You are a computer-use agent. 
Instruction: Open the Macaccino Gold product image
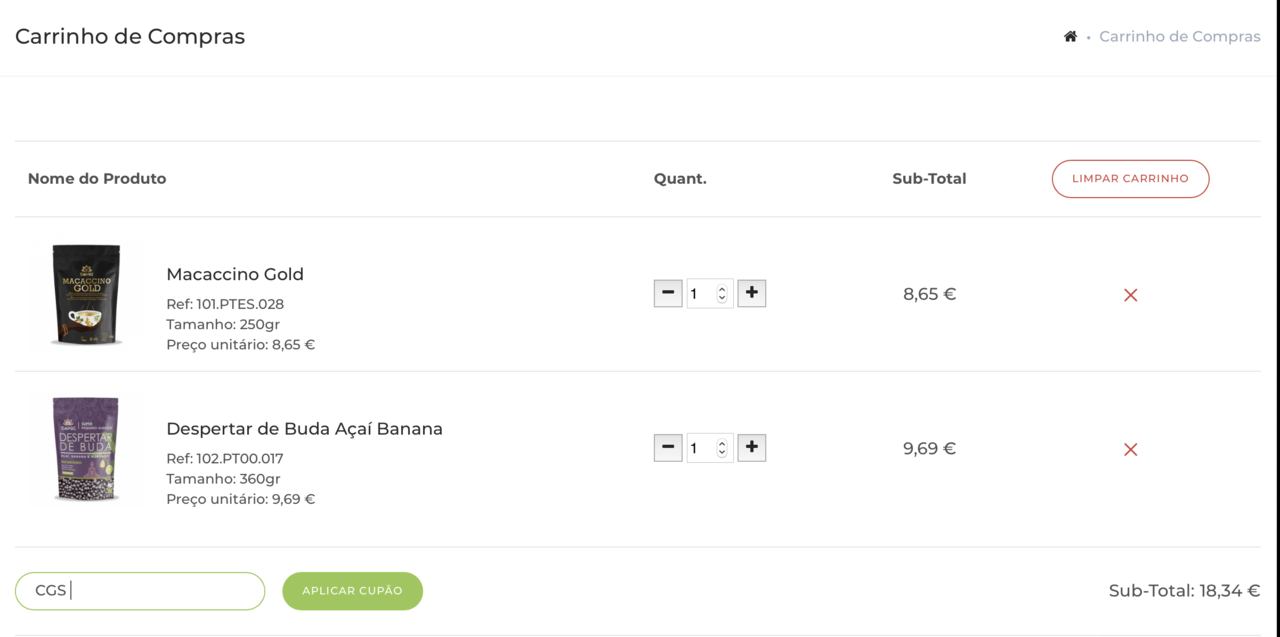87,294
